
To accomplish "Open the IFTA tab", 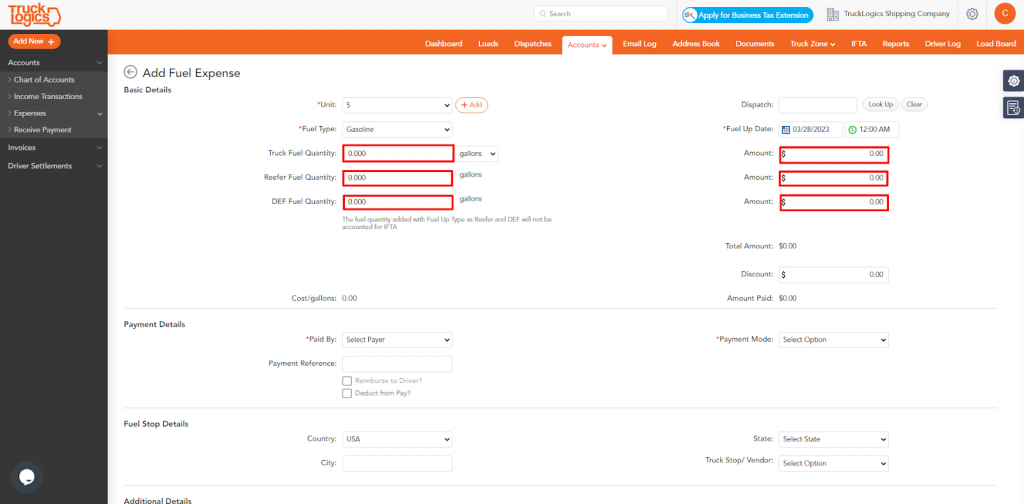I will (x=859, y=44).
